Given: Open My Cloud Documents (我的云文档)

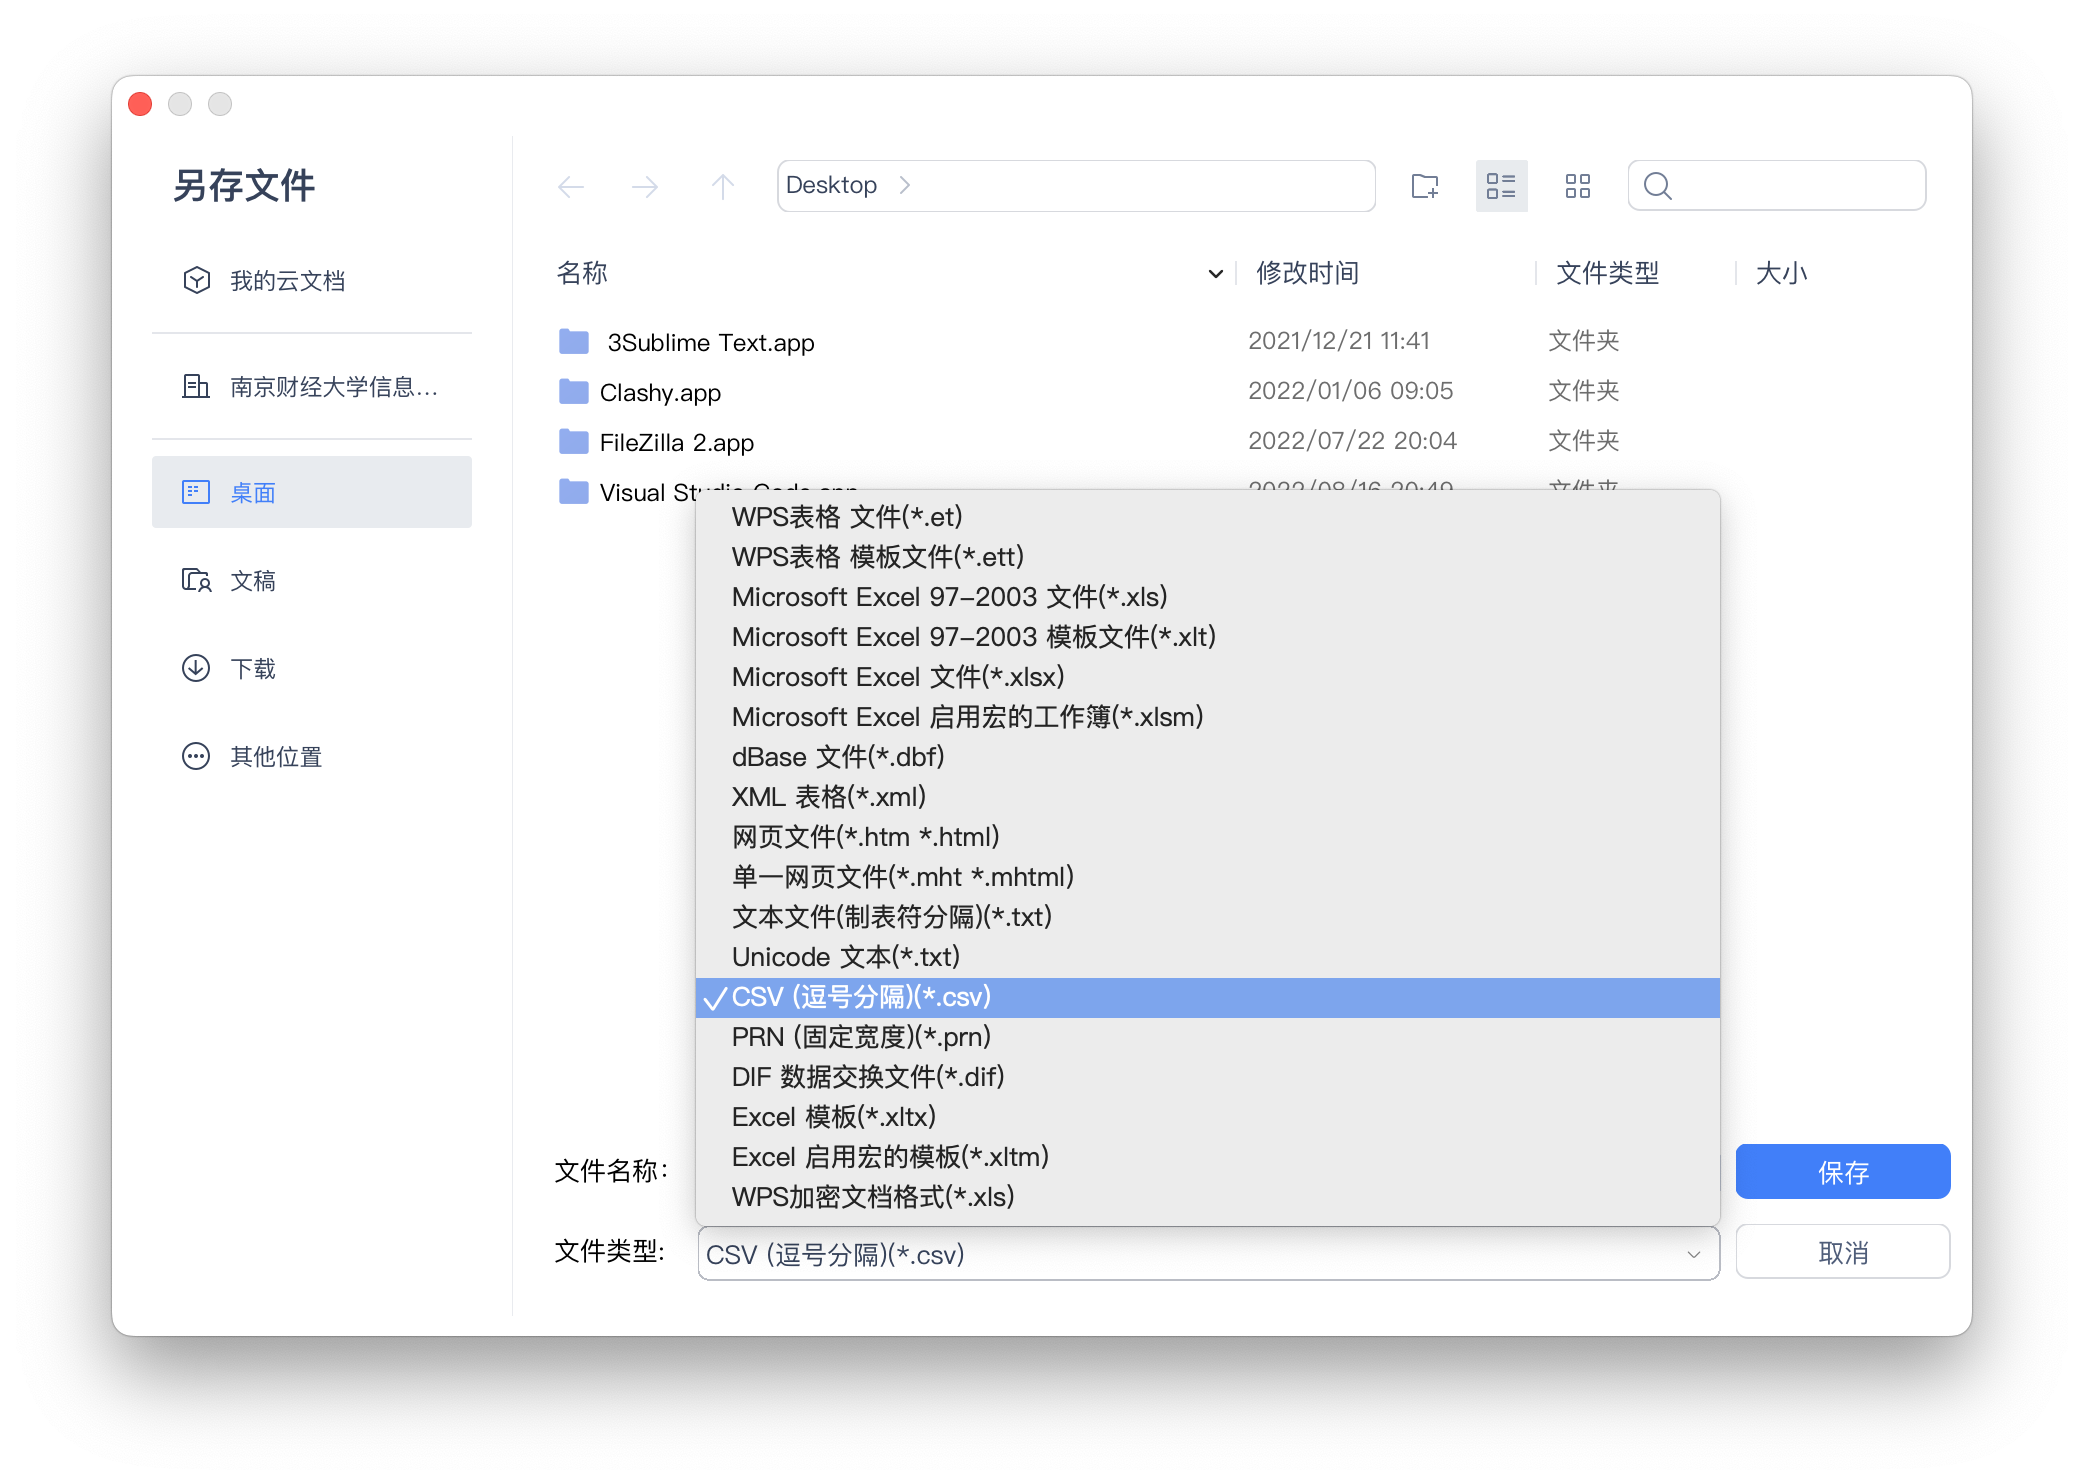Looking at the screenshot, I should point(287,281).
